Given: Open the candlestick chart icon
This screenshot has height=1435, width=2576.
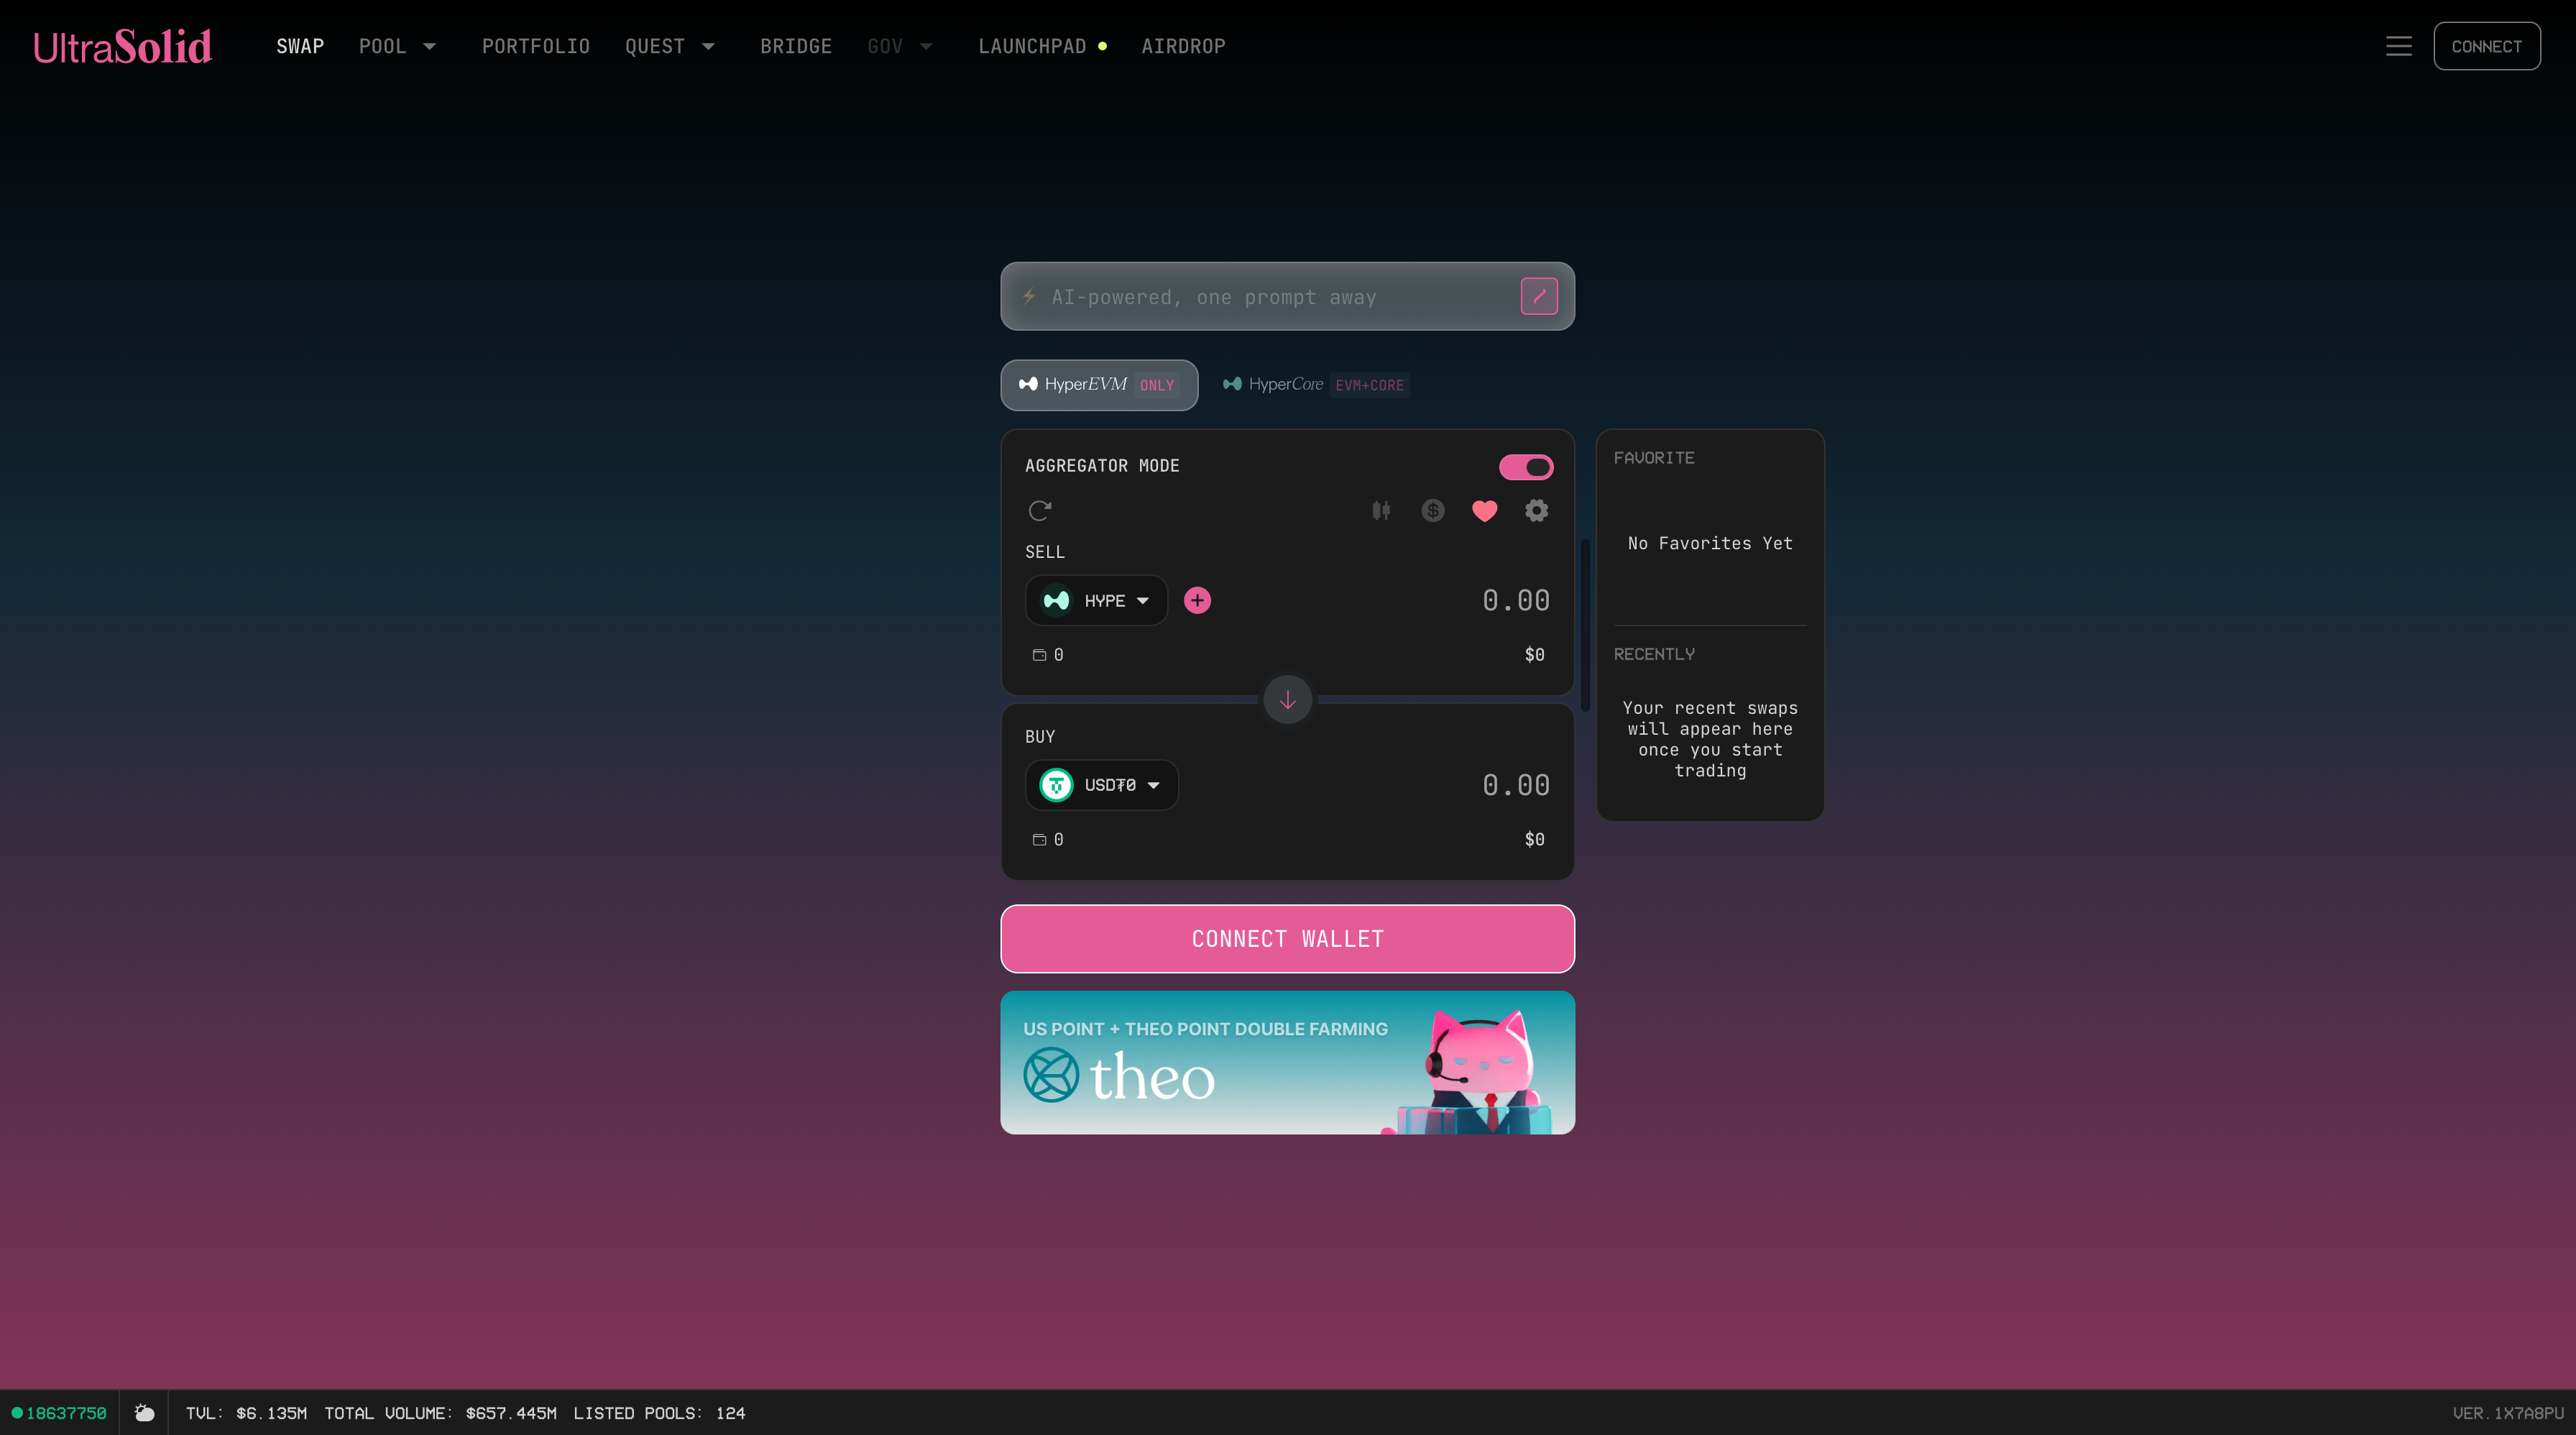Looking at the screenshot, I should tap(1381, 511).
